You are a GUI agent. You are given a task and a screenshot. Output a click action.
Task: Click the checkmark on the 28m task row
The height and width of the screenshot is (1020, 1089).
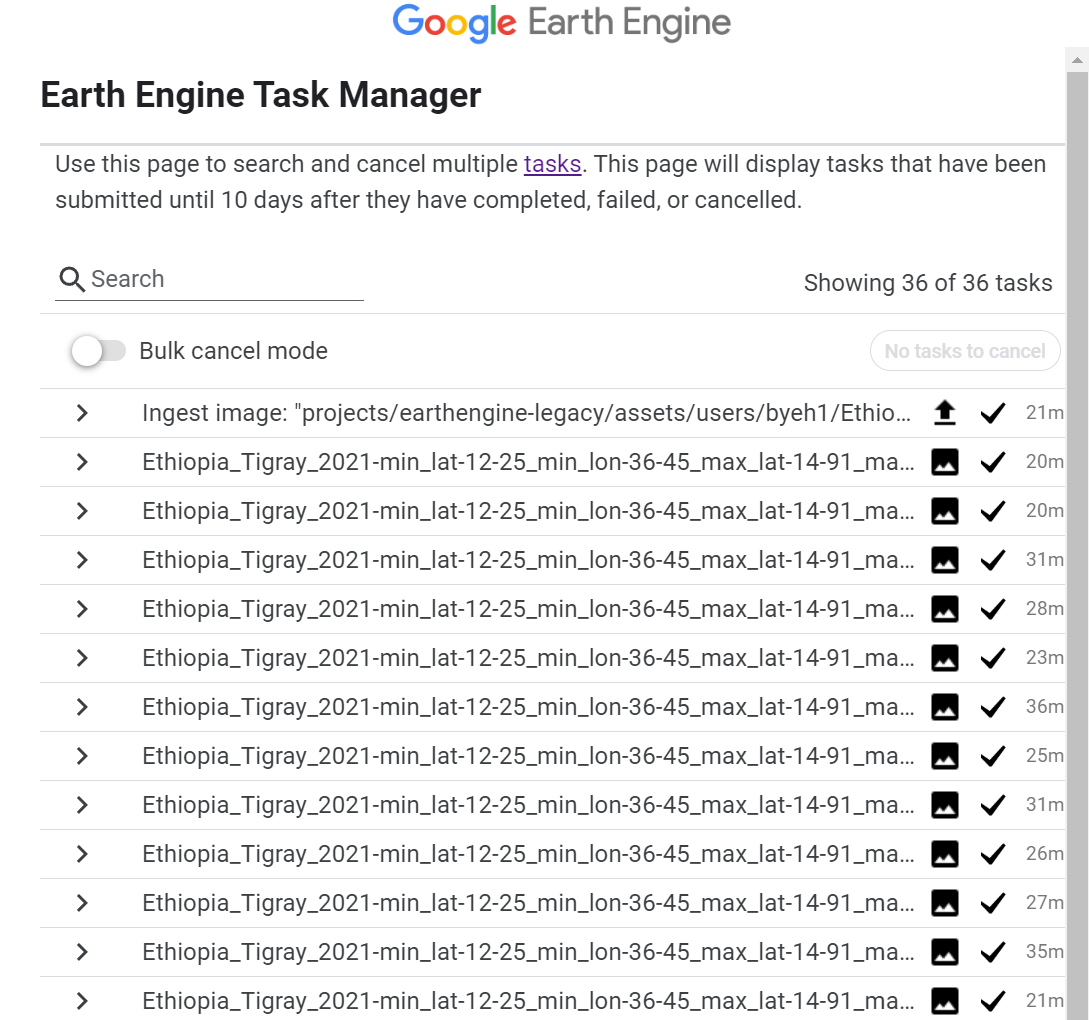pos(992,609)
